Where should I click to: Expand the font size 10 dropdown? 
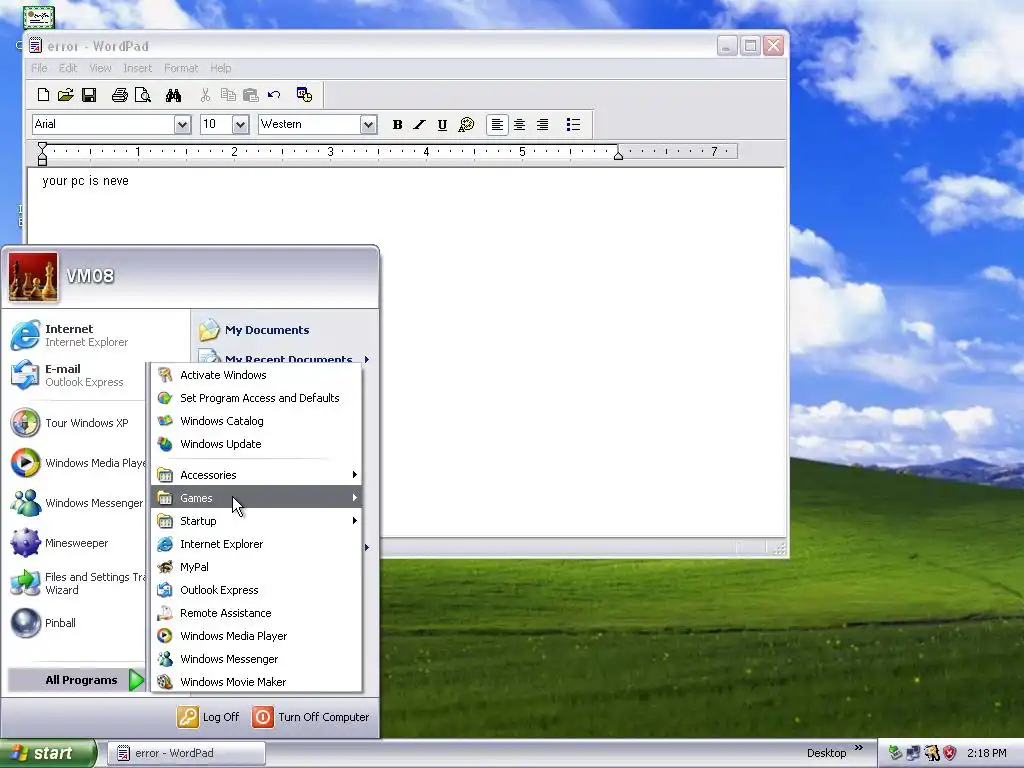pyautogui.click(x=240, y=124)
